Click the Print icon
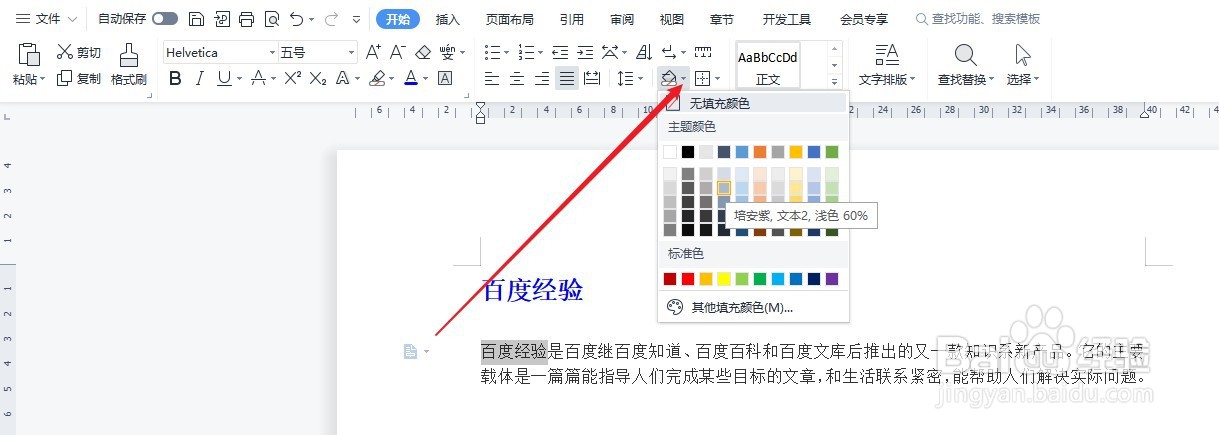 [247, 19]
